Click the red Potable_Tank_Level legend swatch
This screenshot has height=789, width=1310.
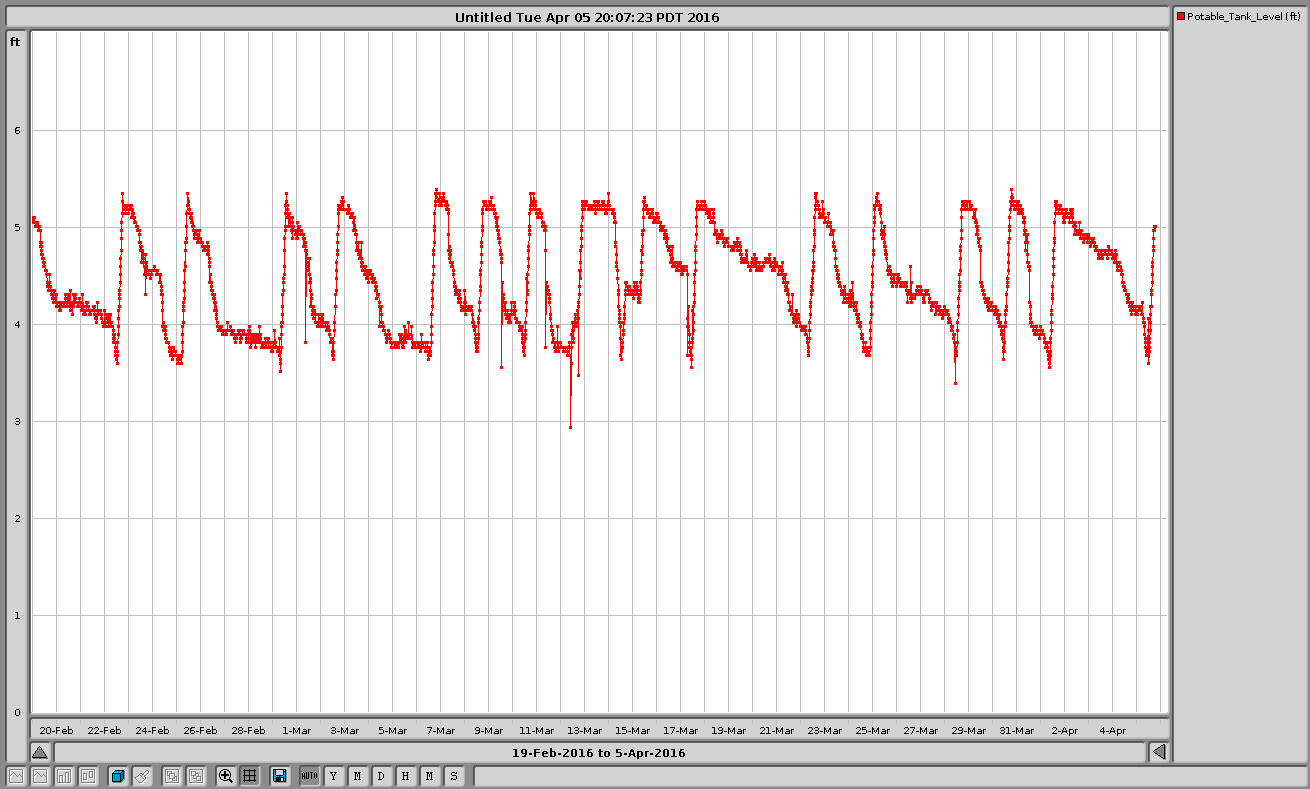point(1181,17)
